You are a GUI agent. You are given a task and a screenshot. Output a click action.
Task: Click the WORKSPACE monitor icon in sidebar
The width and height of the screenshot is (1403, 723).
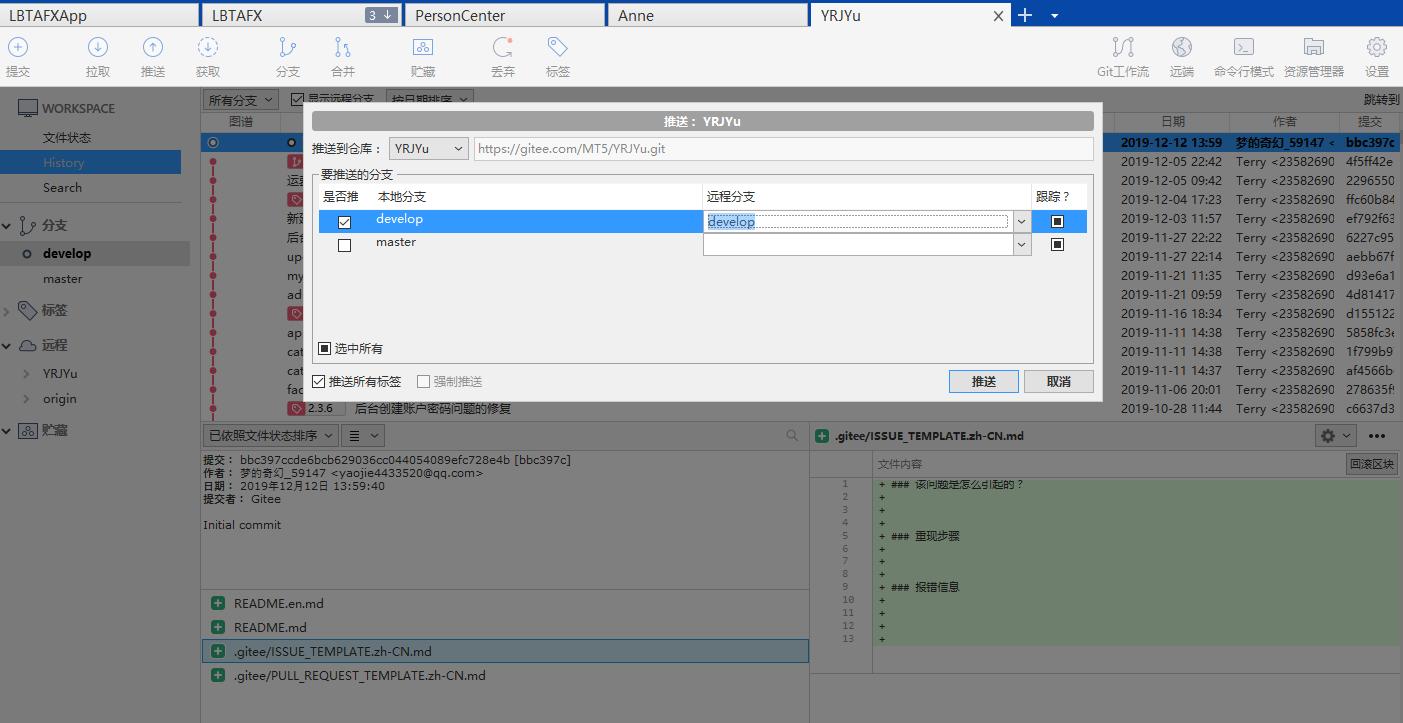pyautogui.click(x=27, y=108)
